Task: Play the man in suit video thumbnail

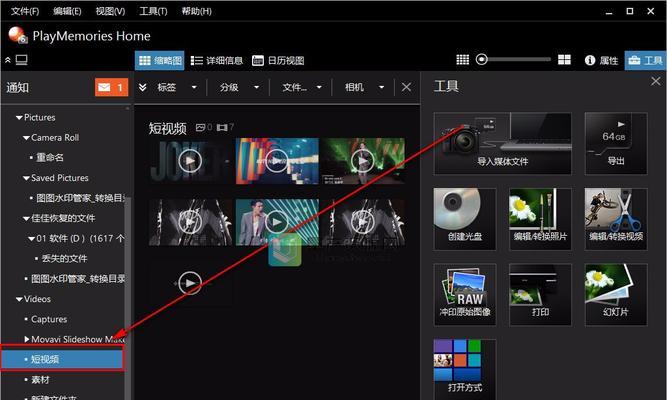Action: (277, 222)
